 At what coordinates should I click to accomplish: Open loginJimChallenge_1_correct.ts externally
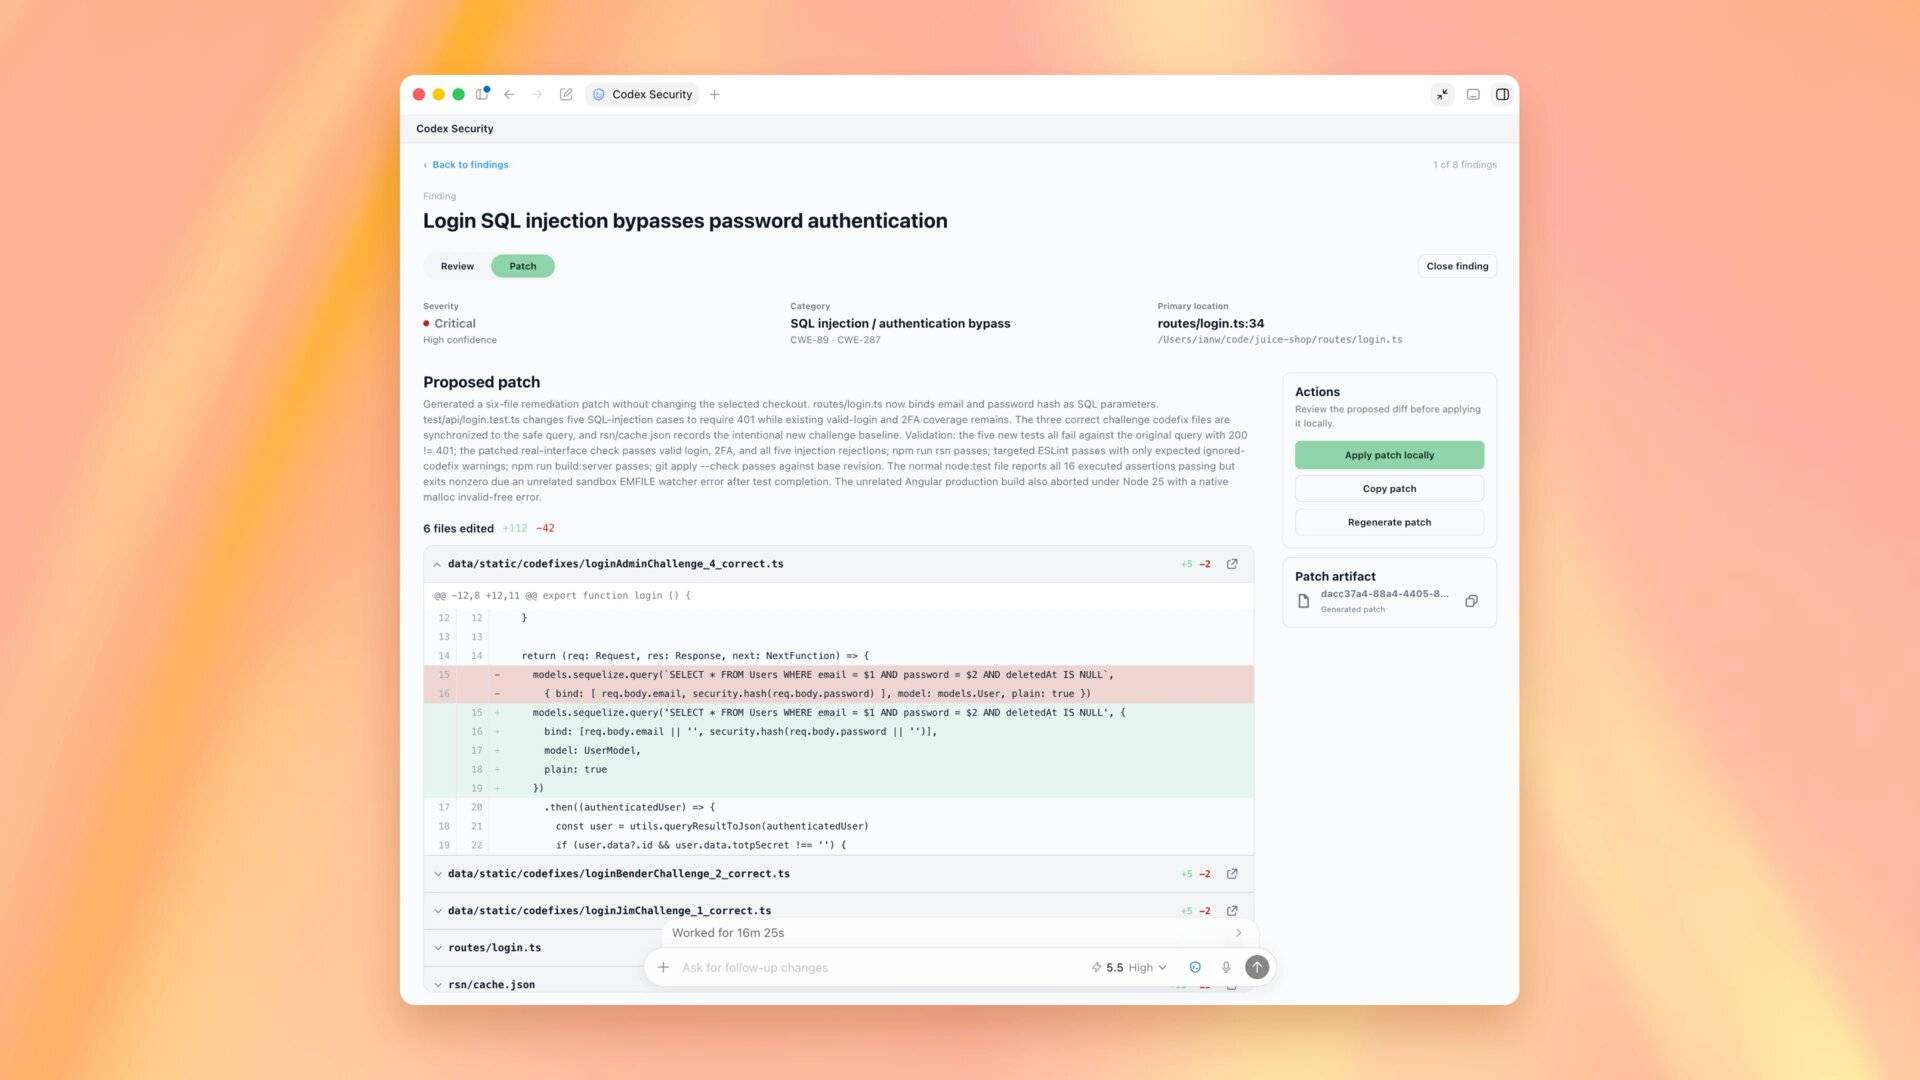(x=1232, y=911)
